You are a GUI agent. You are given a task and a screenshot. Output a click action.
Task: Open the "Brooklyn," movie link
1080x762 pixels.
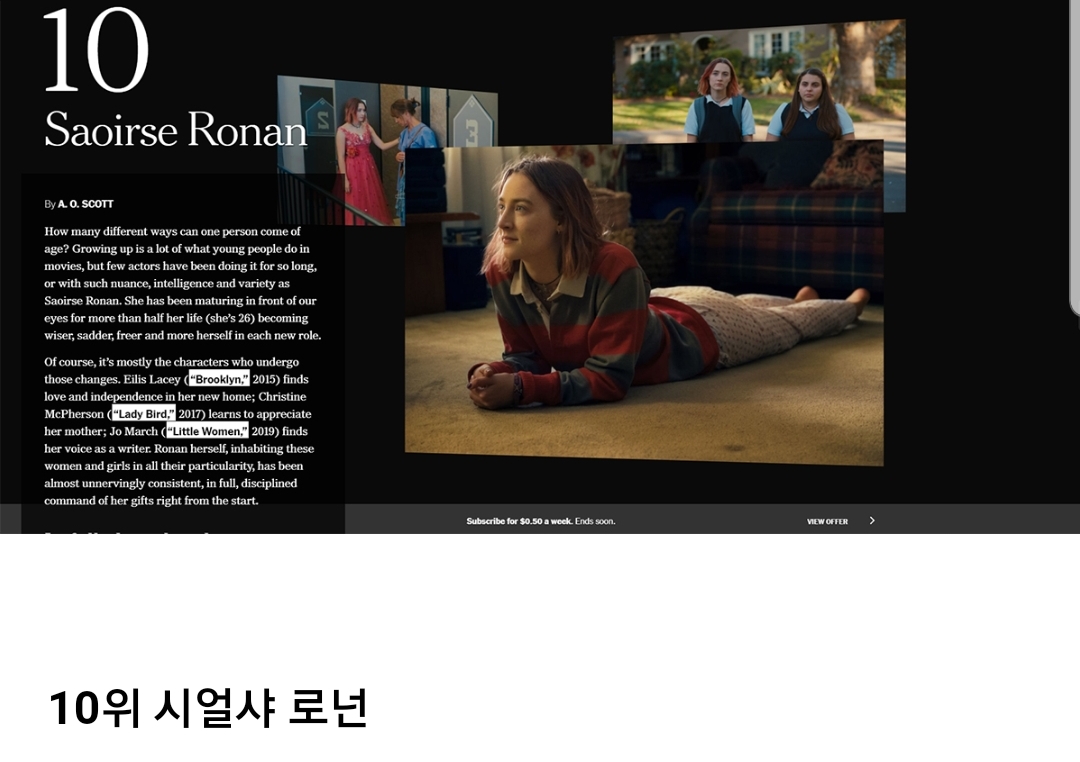point(219,379)
